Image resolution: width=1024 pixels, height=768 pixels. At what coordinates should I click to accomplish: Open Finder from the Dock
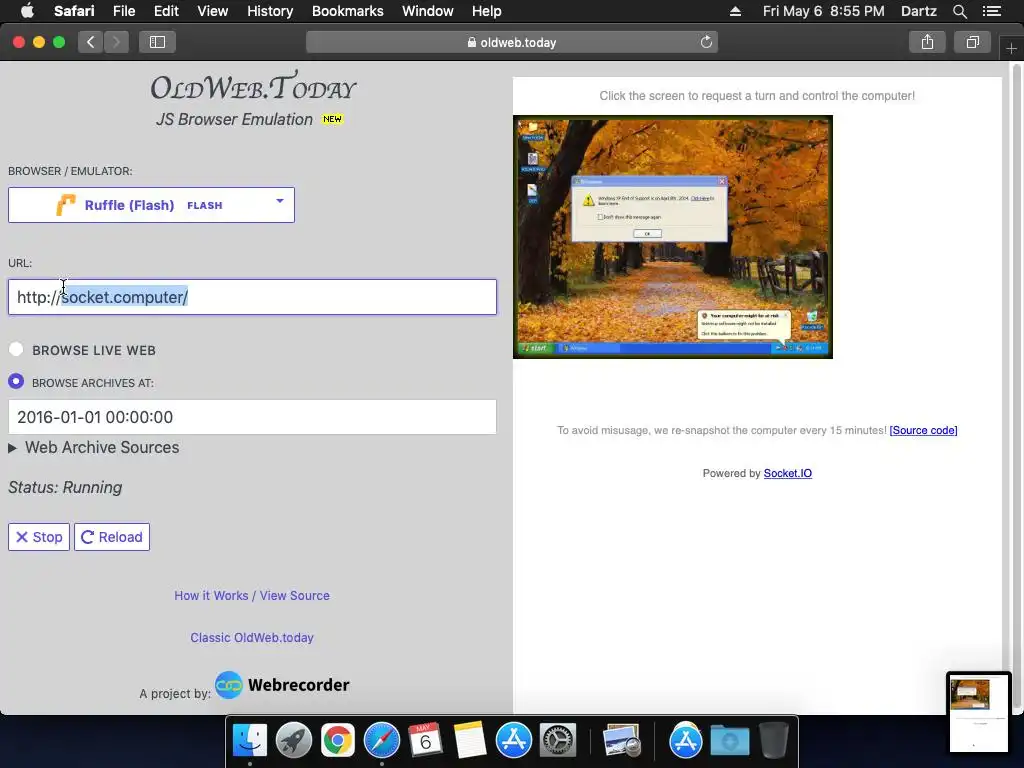(x=250, y=741)
